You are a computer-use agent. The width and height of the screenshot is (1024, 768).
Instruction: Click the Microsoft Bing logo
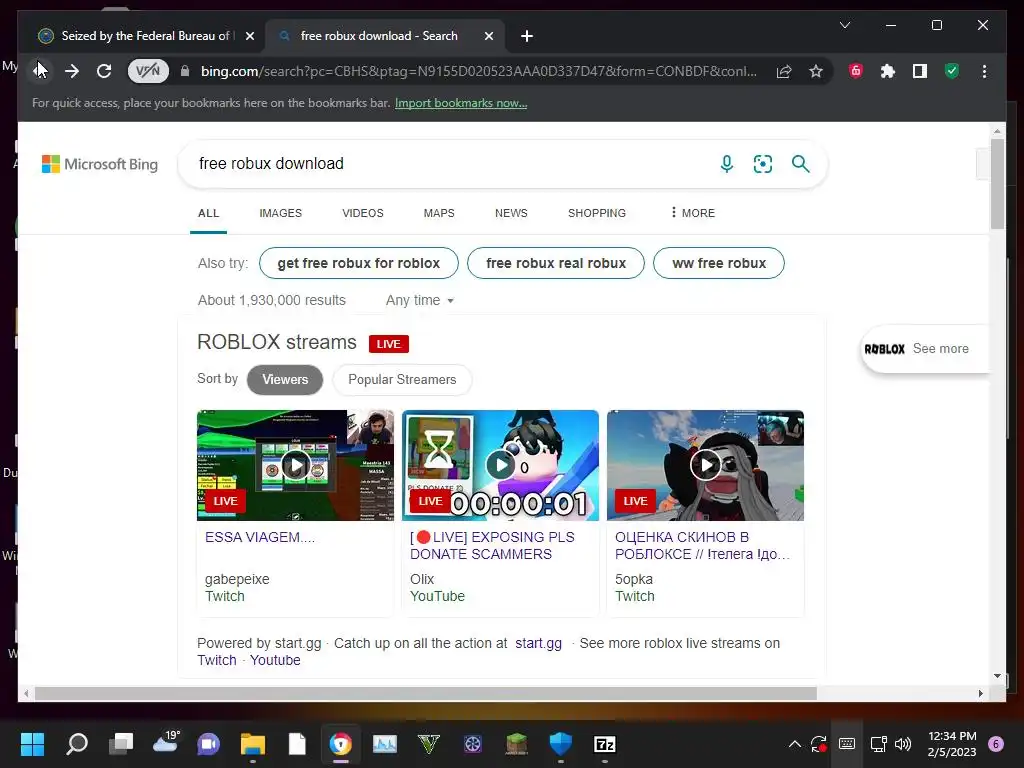[x=100, y=164]
